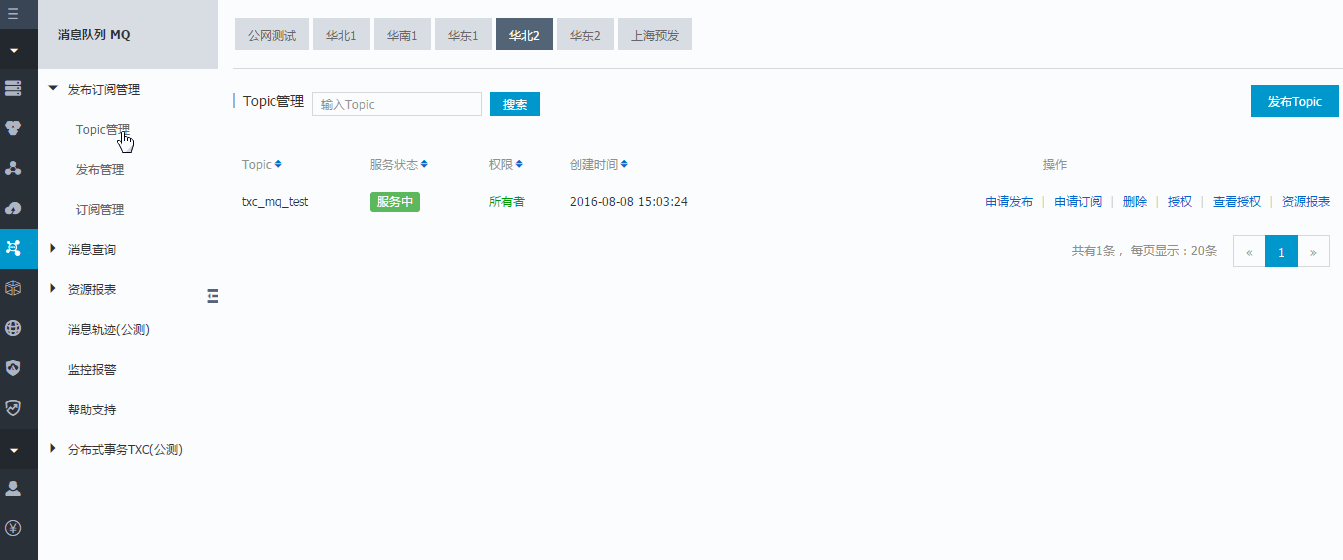Image resolution: width=1343 pixels, height=560 pixels.
Task: Open the server stack icon in sidebar
Action: (x=13, y=89)
